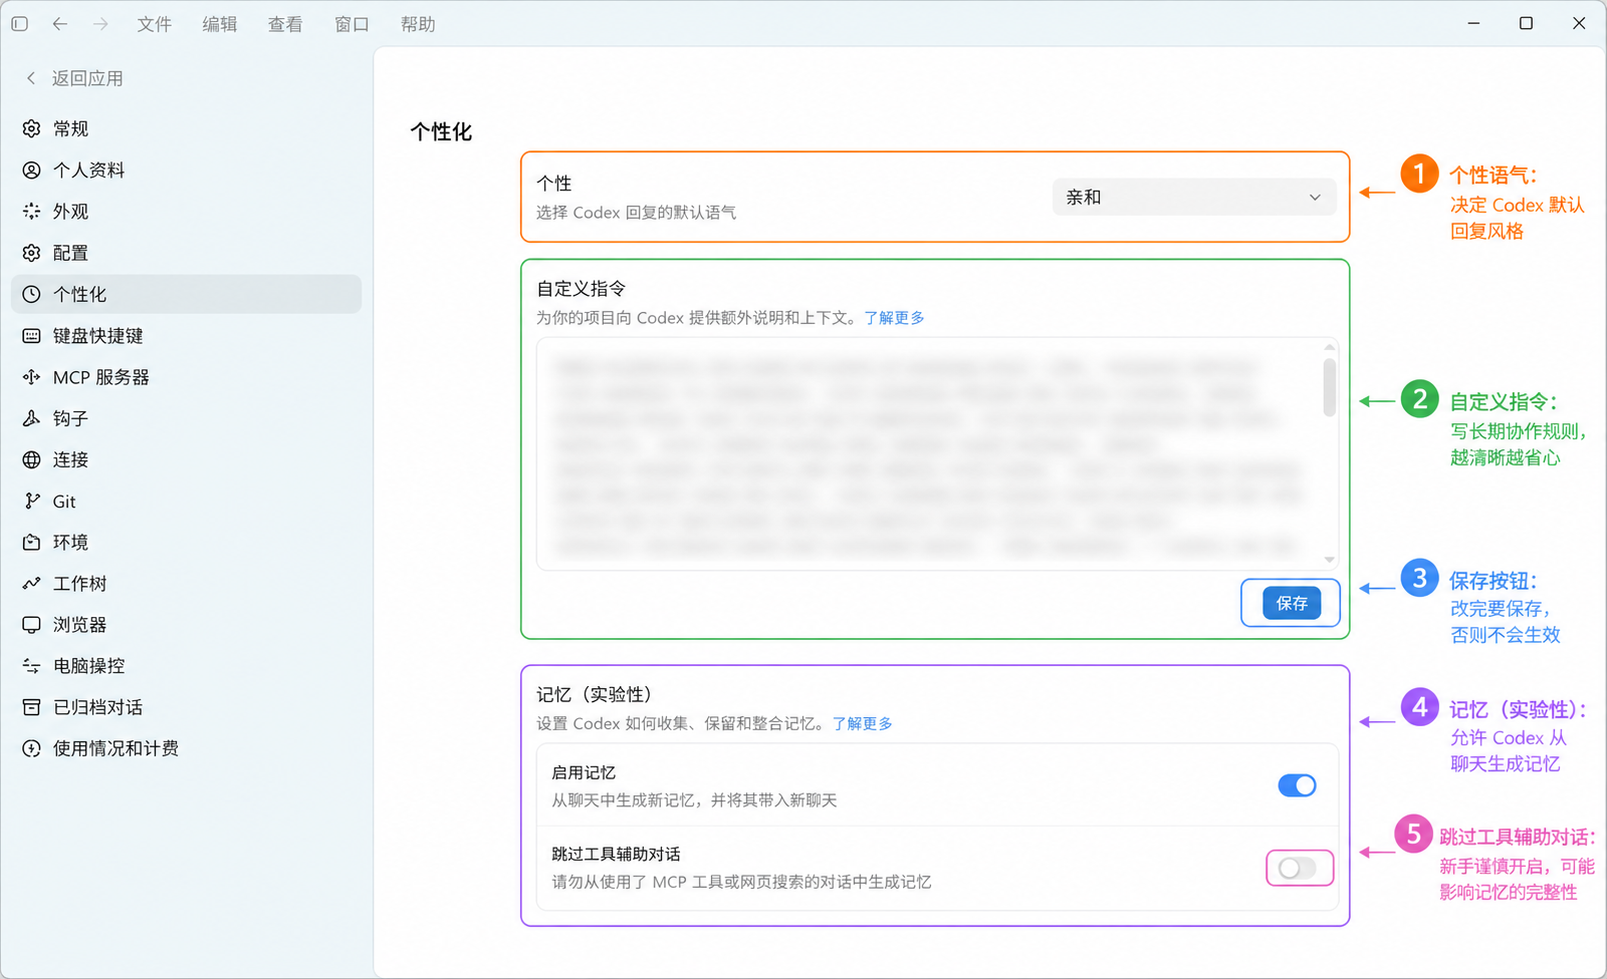Return to app via 返回应用
The width and height of the screenshot is (1607, 979).
click(x=75, y=78)
